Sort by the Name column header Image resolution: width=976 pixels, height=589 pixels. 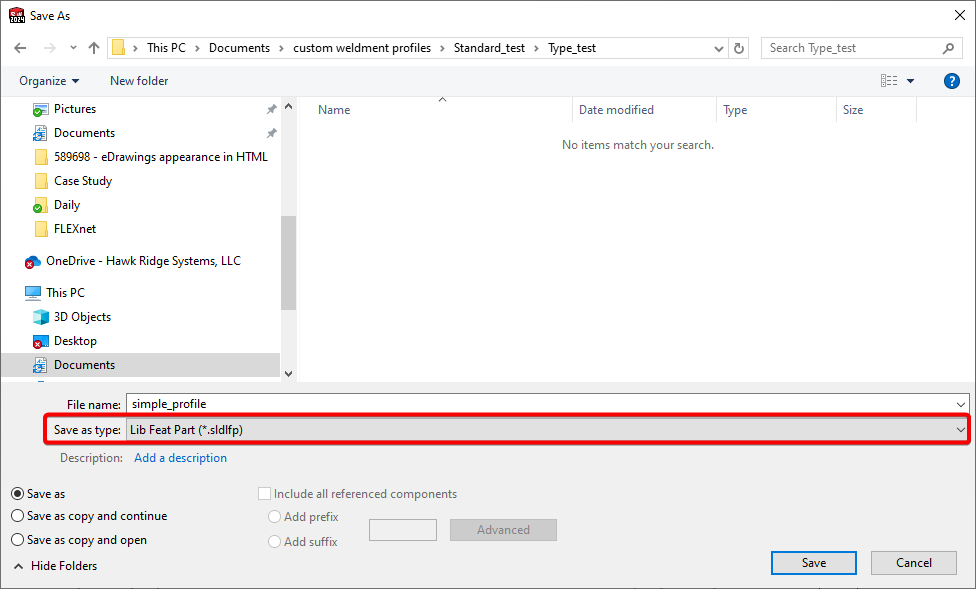click(334, 110)
